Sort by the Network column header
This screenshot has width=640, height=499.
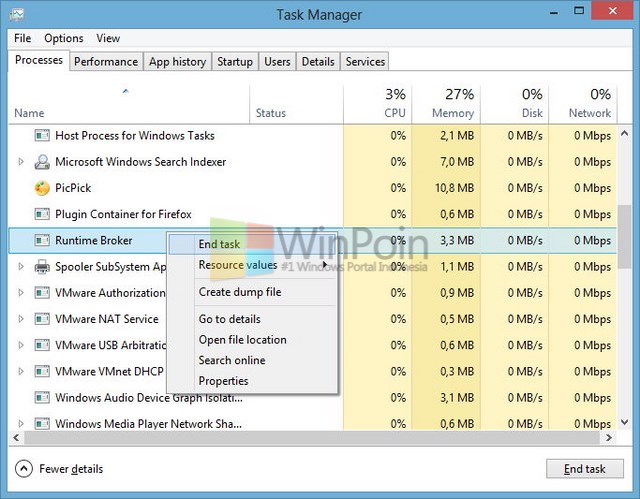[x=583, y=104]
